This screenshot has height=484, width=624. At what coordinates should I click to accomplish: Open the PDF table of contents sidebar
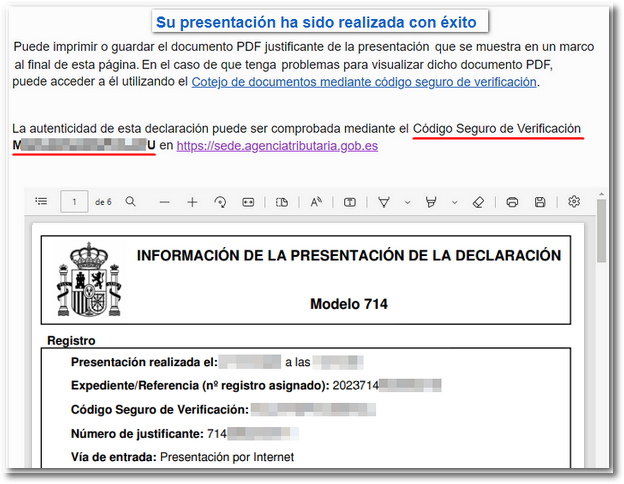tap(41, 202)
